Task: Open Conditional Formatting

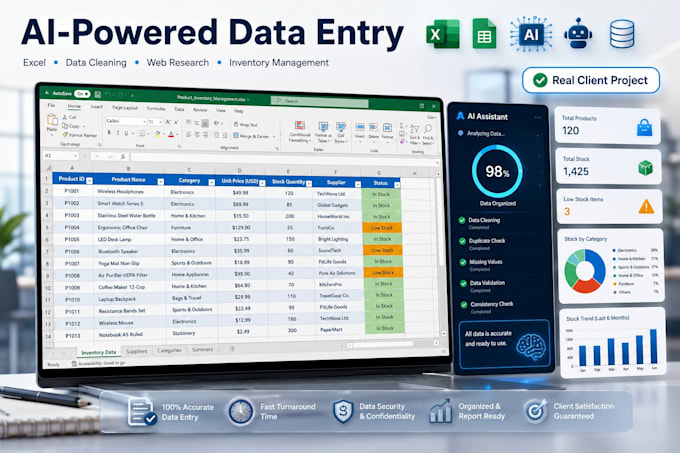Action: 299,131
